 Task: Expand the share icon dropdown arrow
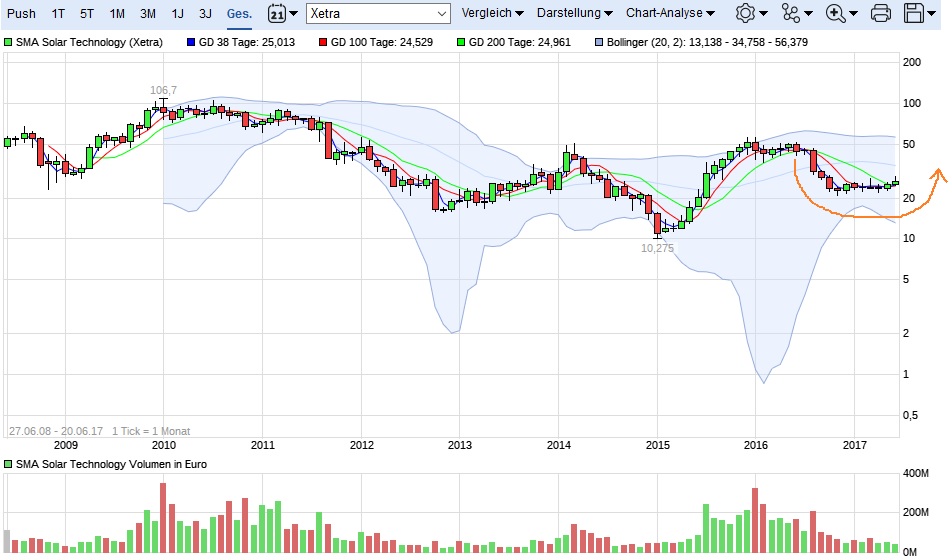click(808, 13)
